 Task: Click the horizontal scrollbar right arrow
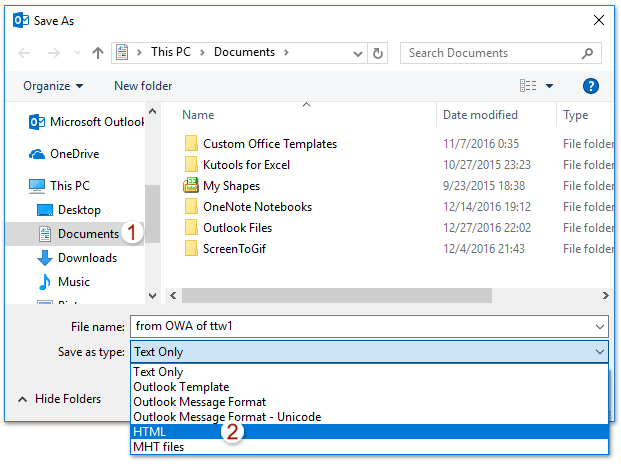[x=605, y=295]
